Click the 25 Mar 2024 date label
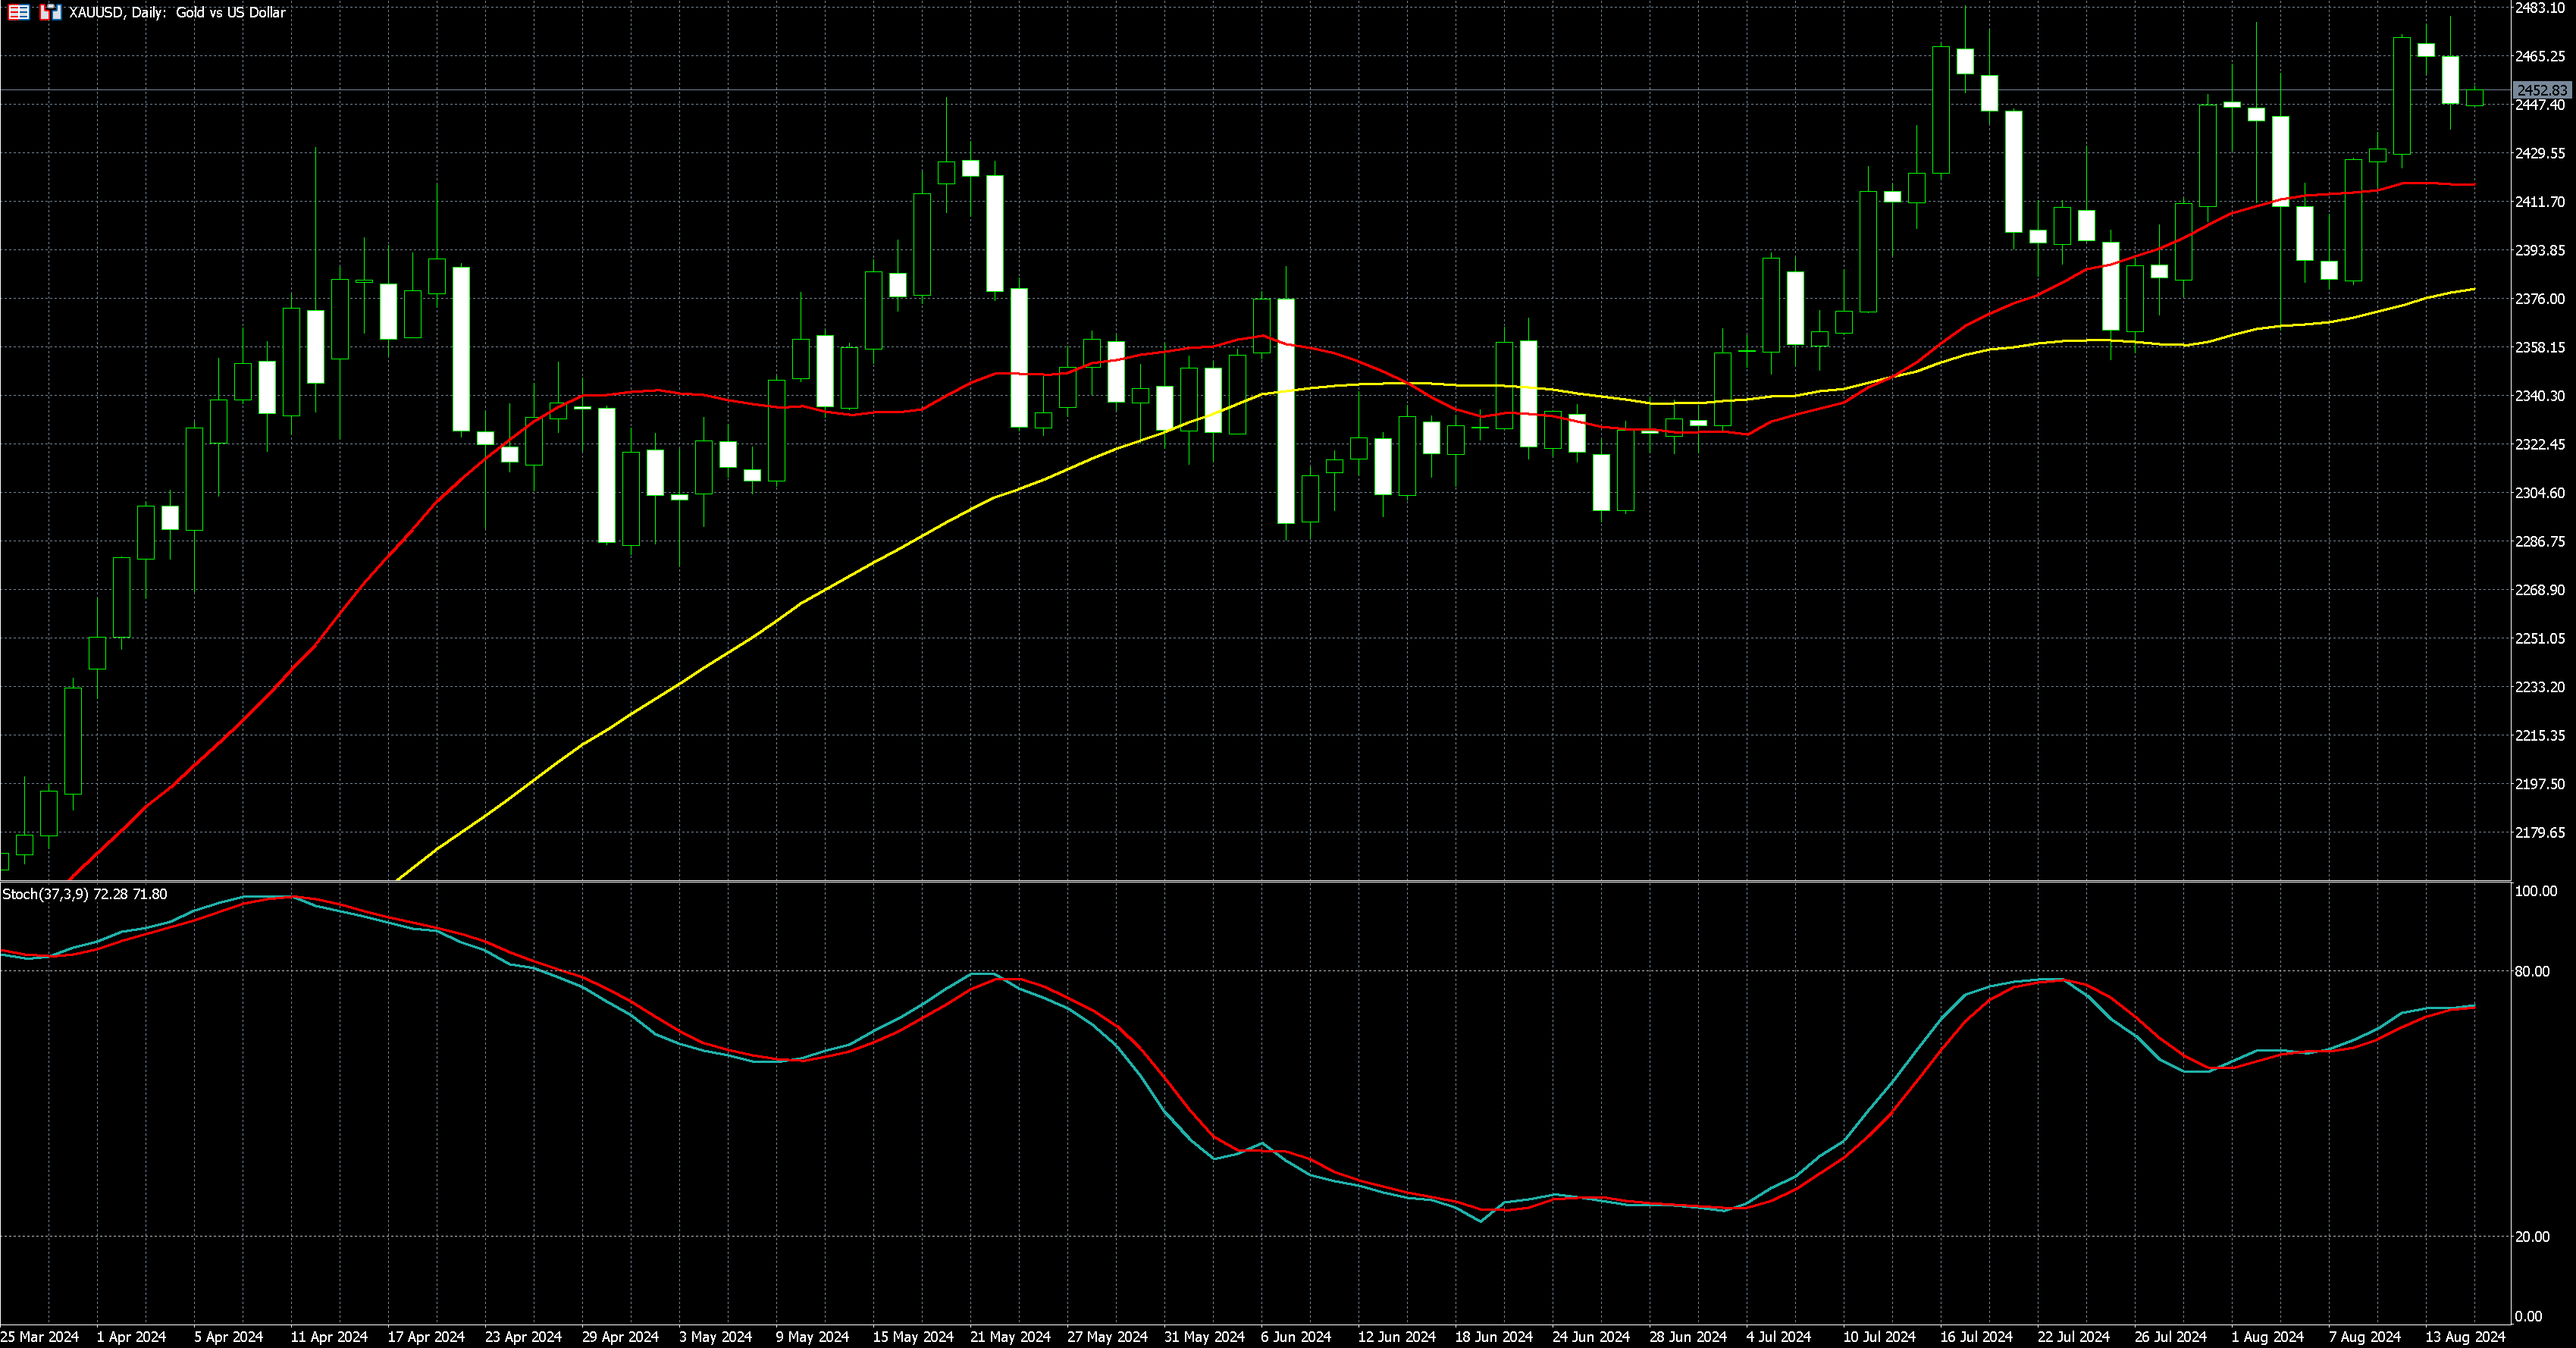2576x1348 pixels. click(x=40, y=1337)
